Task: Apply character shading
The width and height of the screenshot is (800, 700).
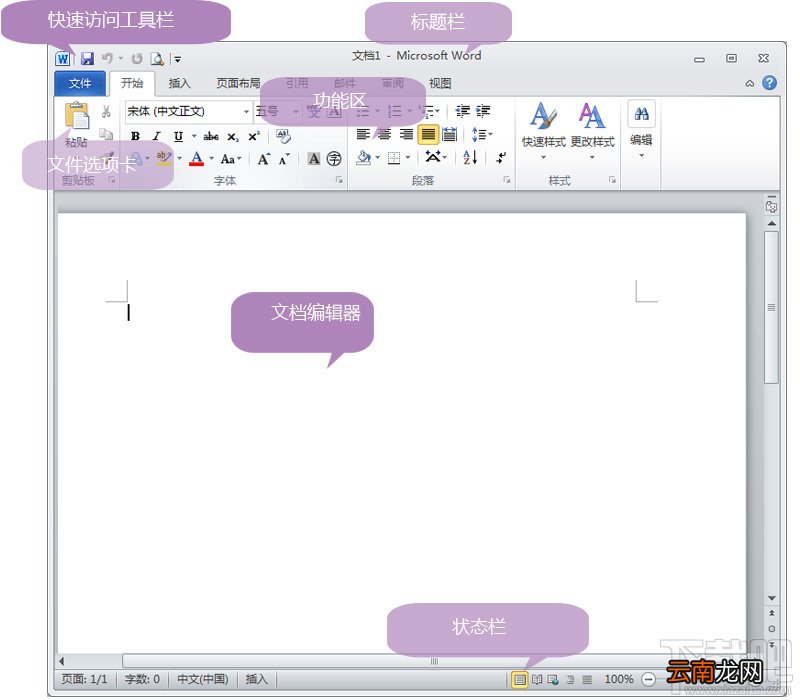Action: coord(314,159)
